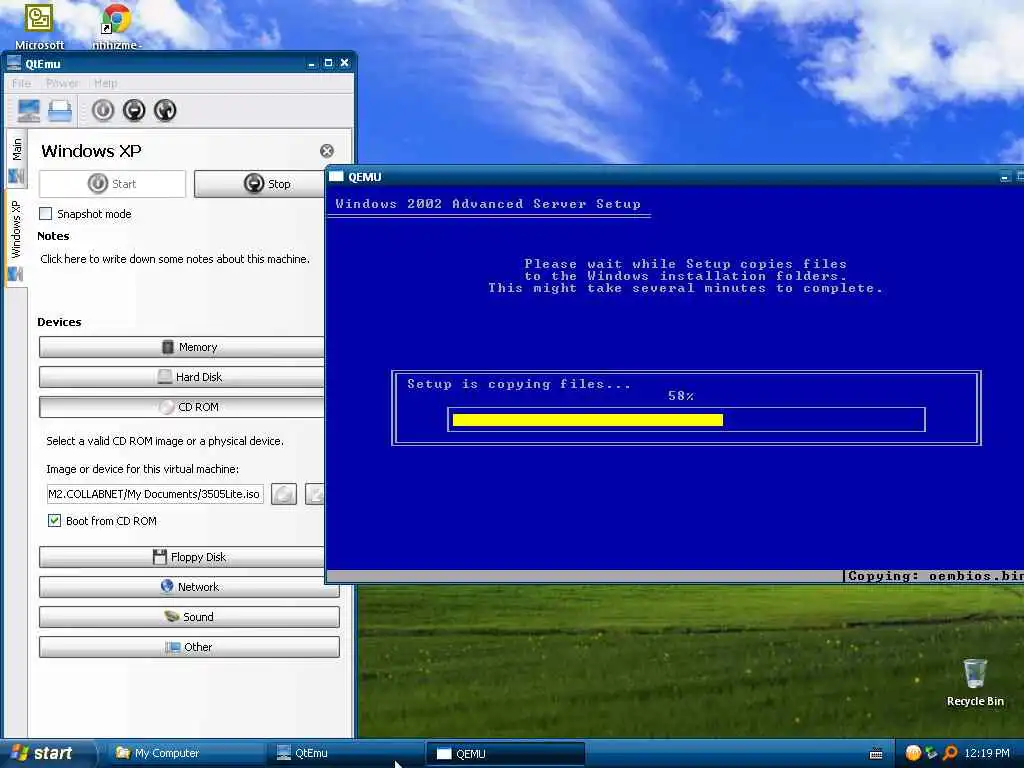Click the reload icon button beside the ISO path field

click(x=283, y=494)
